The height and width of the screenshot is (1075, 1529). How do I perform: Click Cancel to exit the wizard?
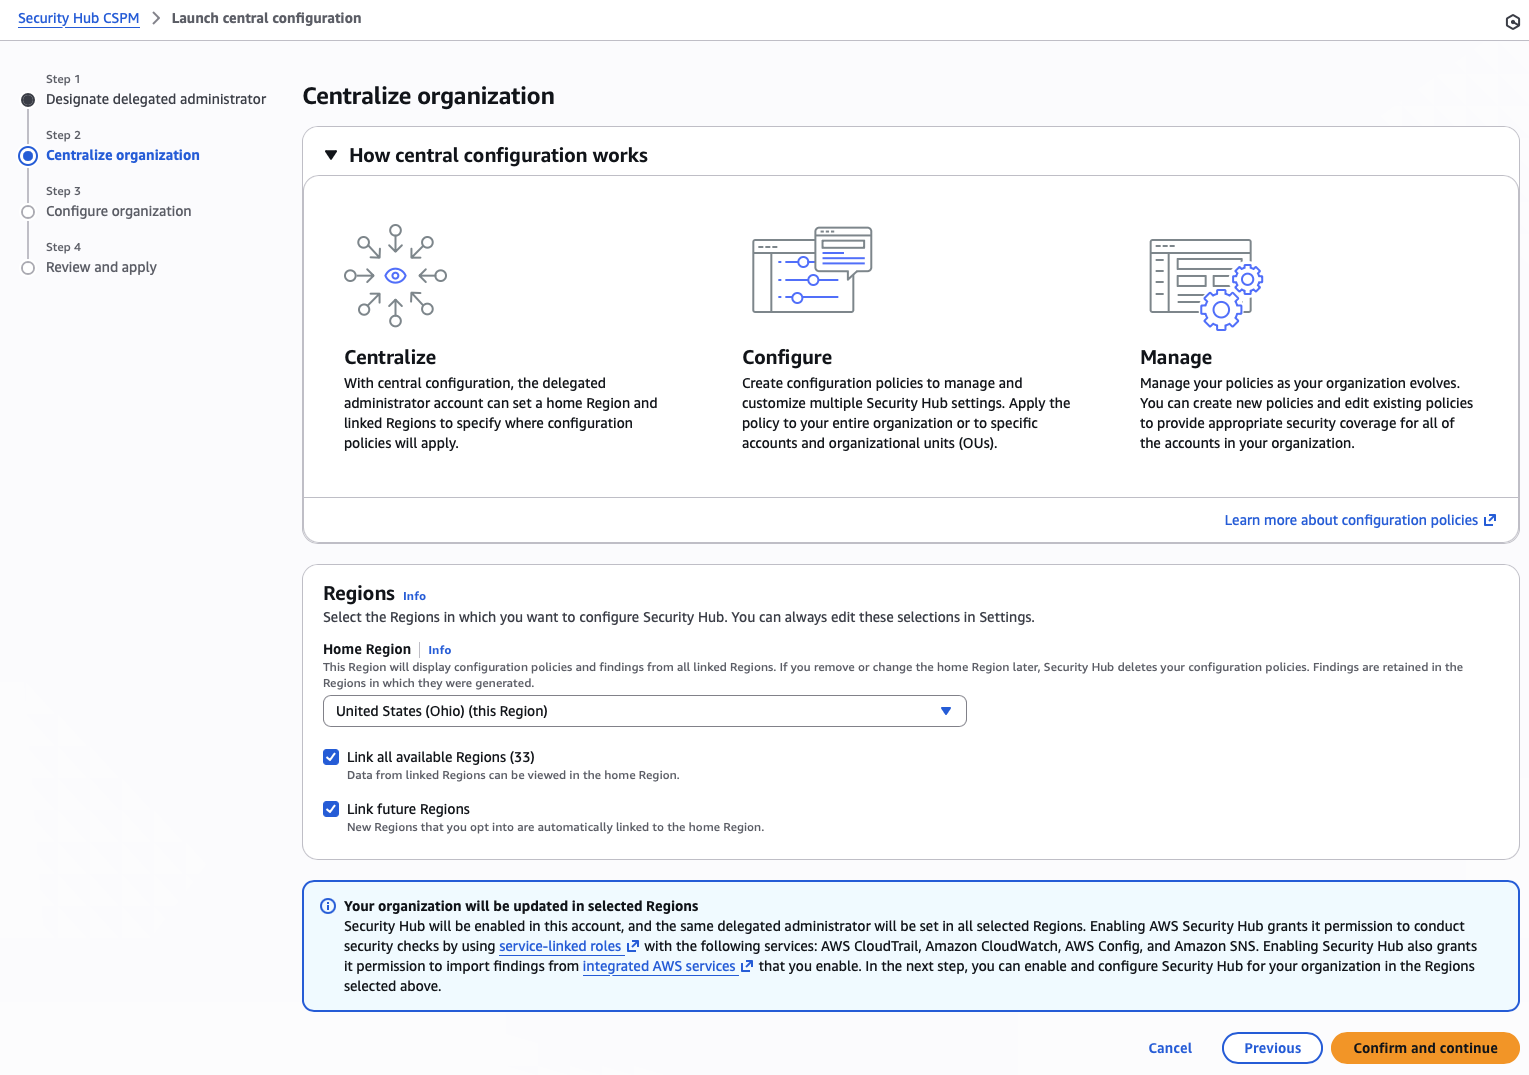click(1169, 1048)
